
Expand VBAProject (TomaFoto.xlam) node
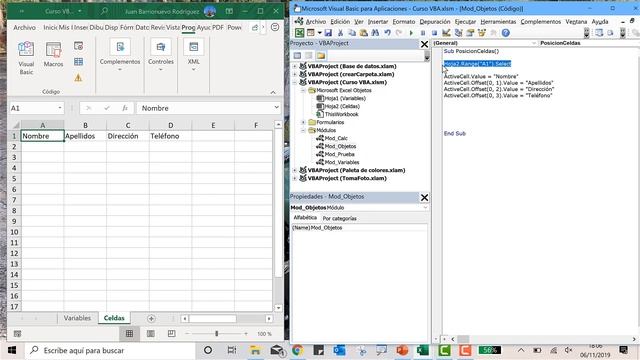pos(295,178)
